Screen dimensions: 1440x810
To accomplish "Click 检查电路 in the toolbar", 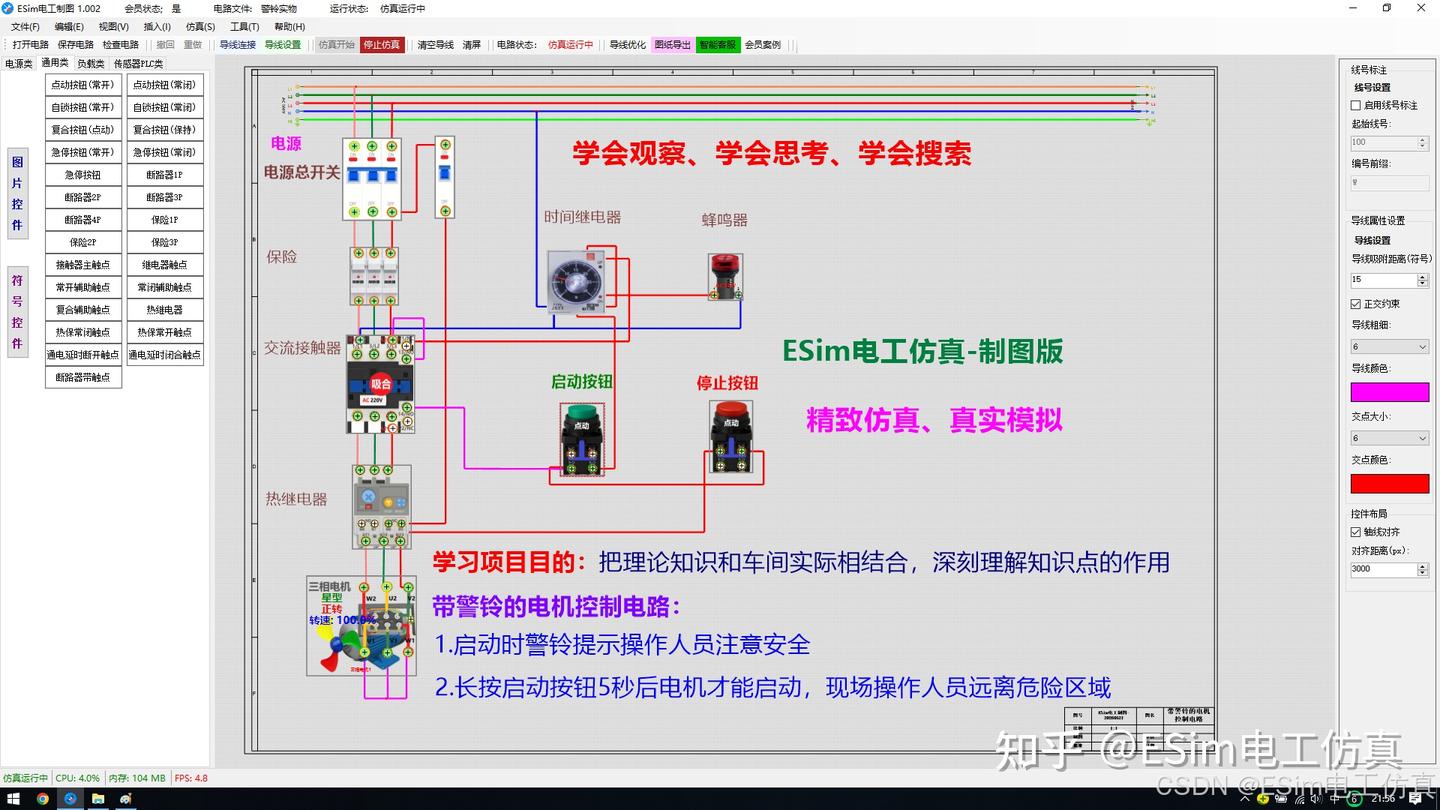I will (121, 45).
